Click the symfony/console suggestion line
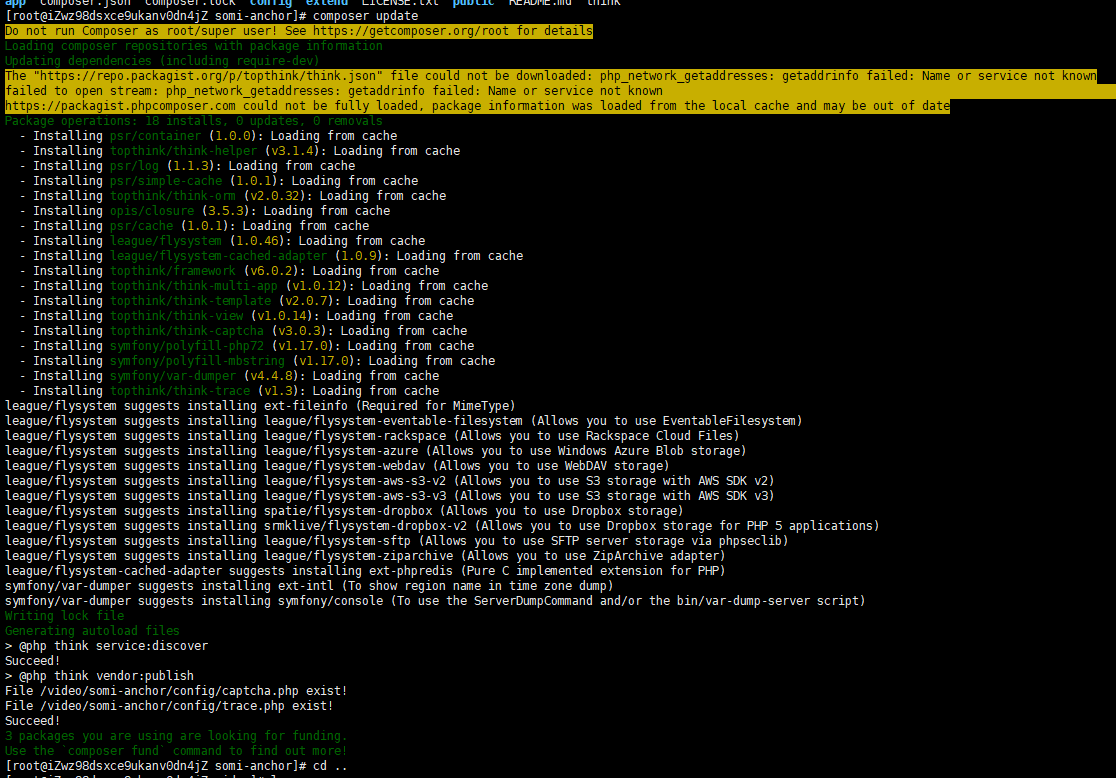 pos(436,600)
